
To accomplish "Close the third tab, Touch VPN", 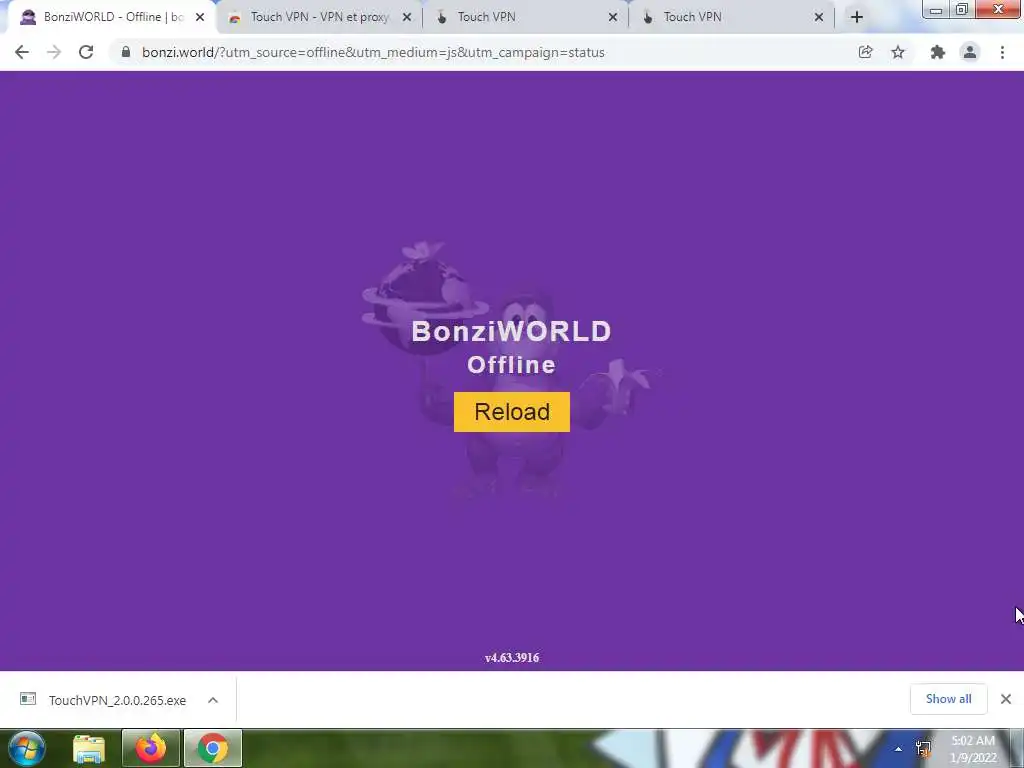I will click(613, 17).
